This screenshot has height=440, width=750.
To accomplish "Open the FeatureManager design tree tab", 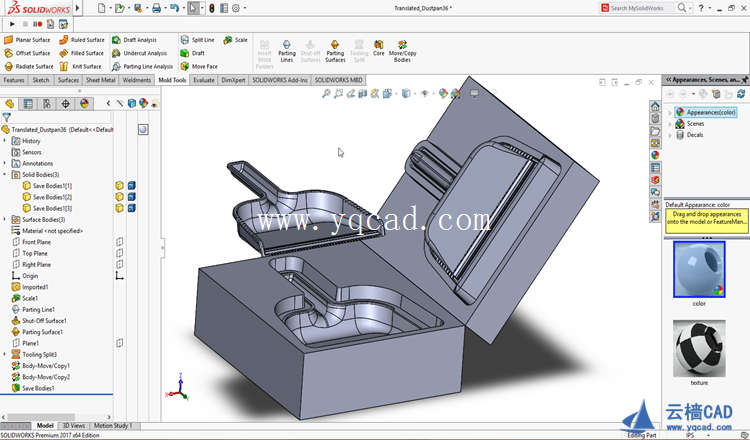I will point(10,104).
